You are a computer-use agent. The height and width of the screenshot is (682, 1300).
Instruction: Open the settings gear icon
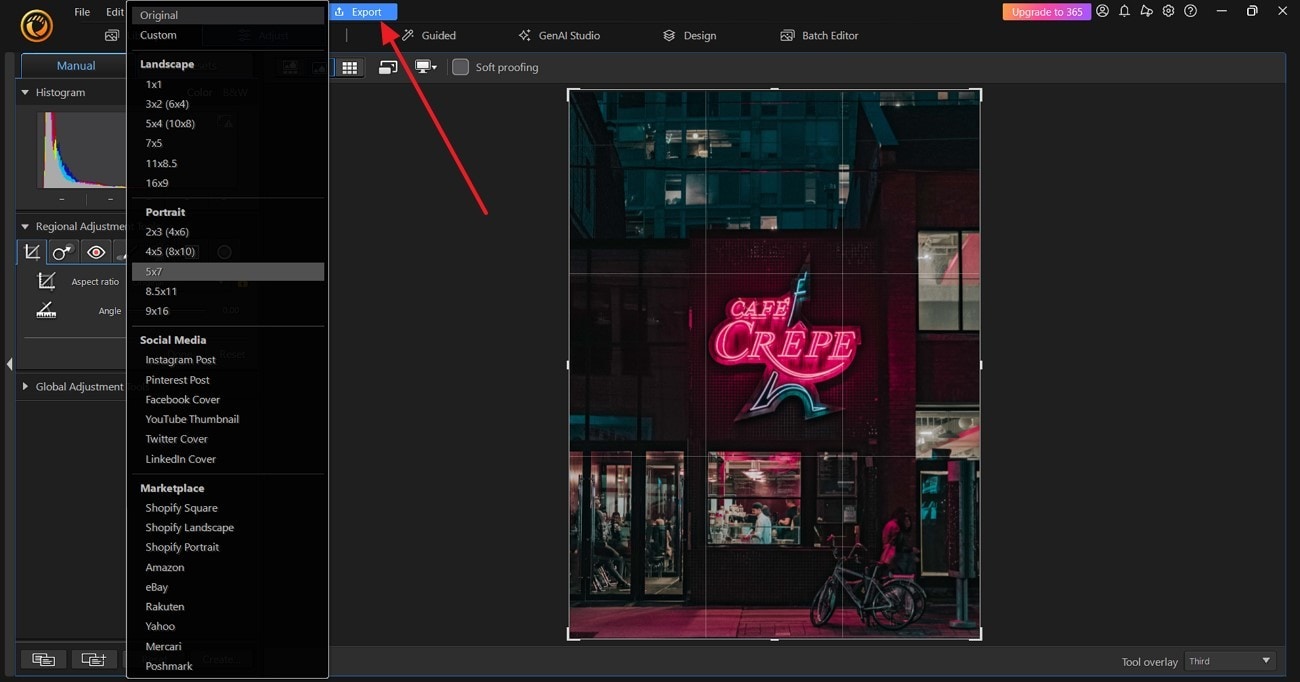[1168, 11]
